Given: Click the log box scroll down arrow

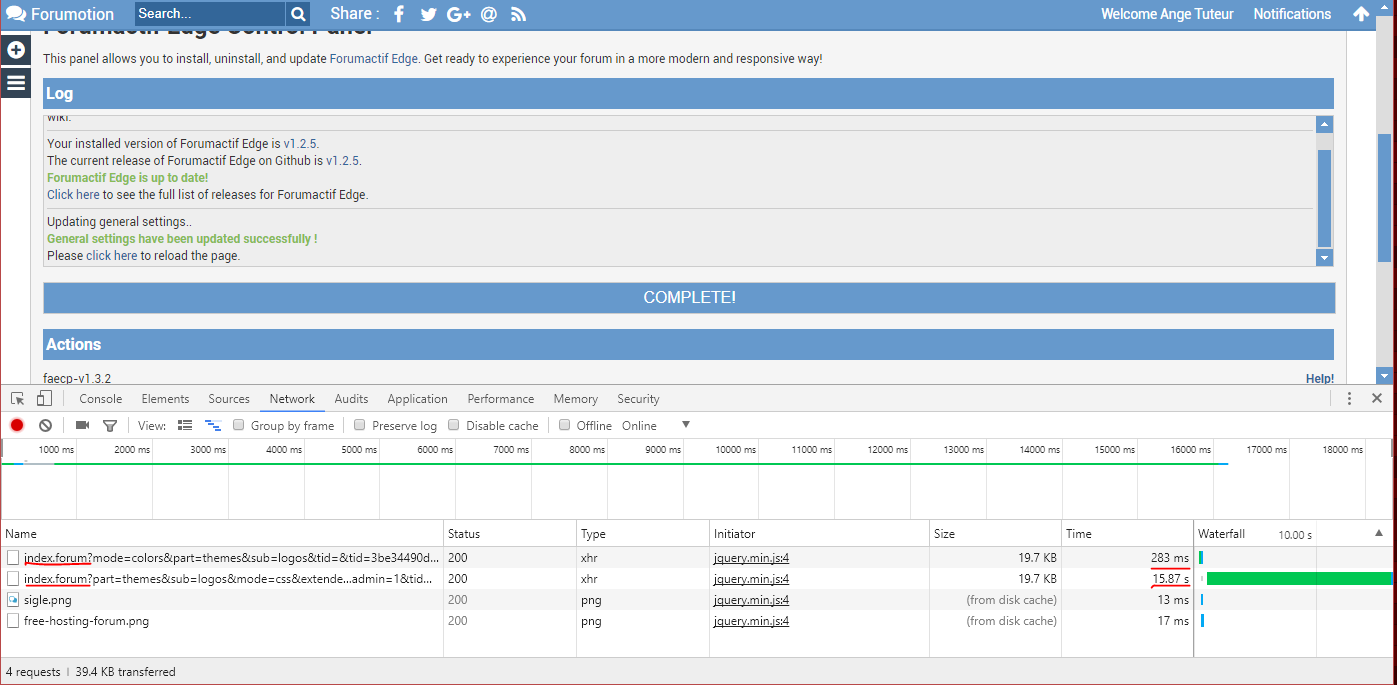Looking at the screenshot, I should click(1324, 258).
